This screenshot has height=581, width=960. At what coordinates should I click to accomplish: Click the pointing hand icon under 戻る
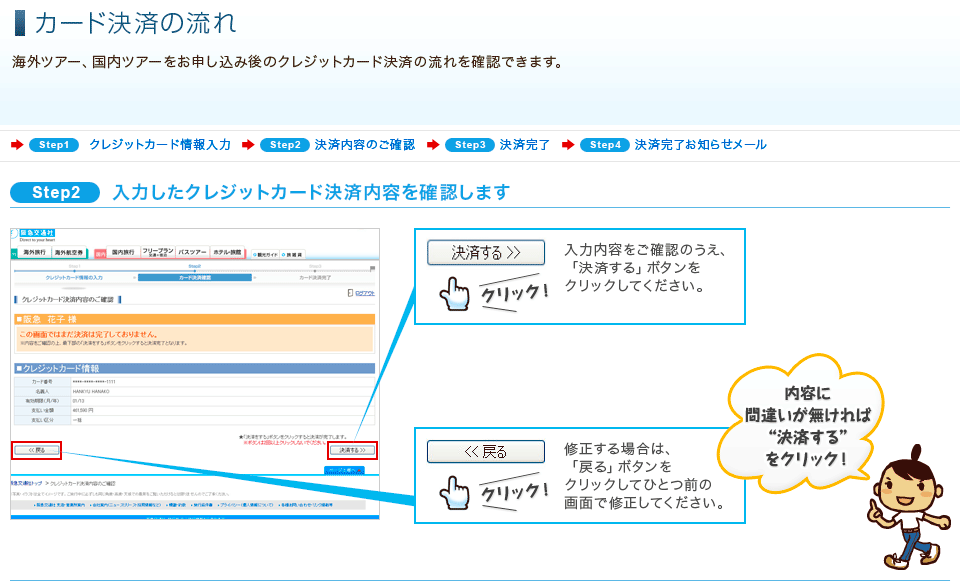(x=454, y=493)
